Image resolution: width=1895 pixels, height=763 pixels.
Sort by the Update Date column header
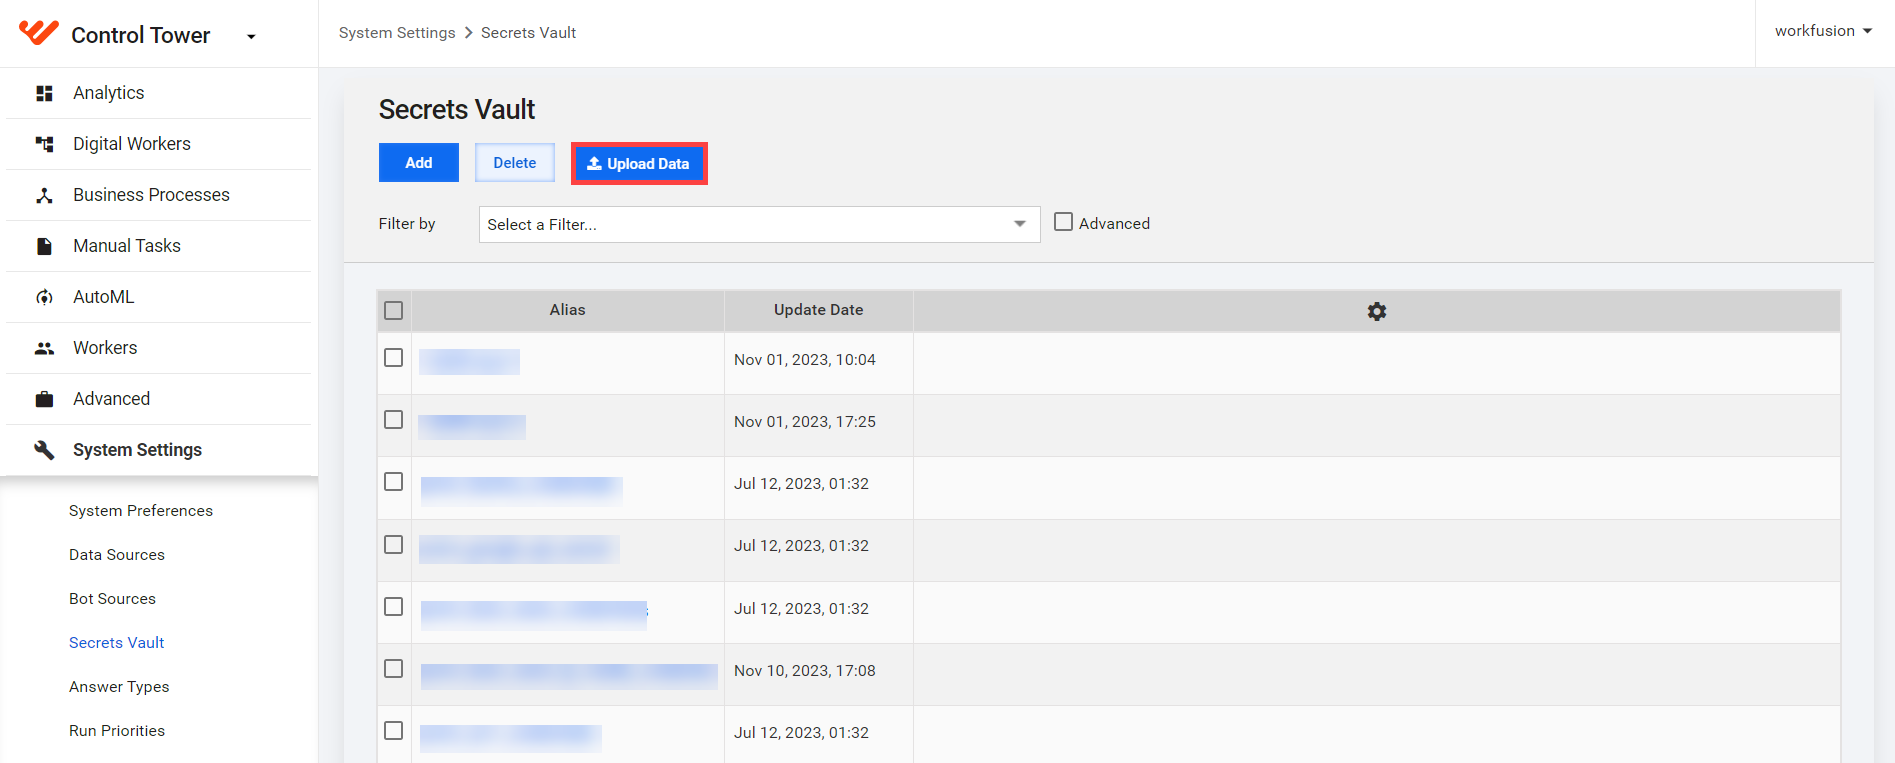(x=818, y=310)
